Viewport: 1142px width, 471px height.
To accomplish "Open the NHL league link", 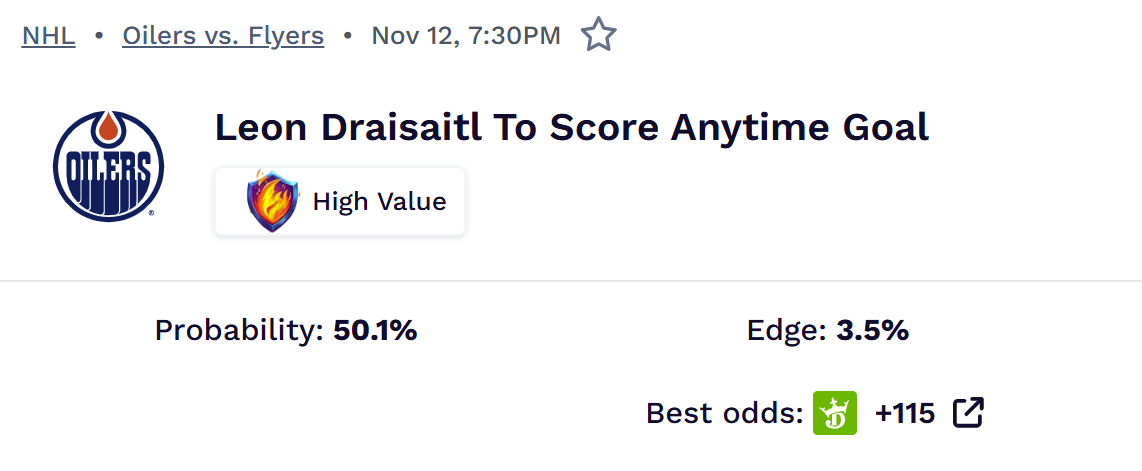I will (48, 36).
